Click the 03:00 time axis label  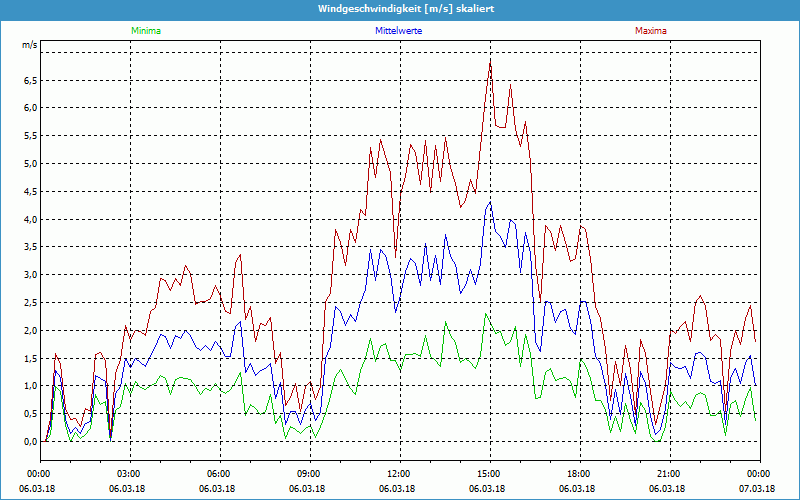coord(129,474)
